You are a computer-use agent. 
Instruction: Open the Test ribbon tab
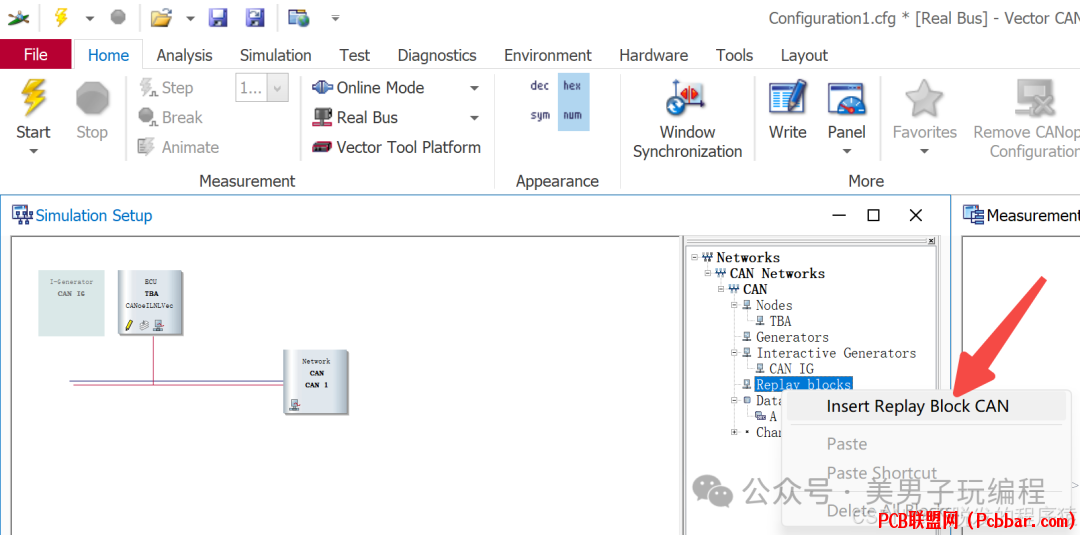click(x=354, y=55)
